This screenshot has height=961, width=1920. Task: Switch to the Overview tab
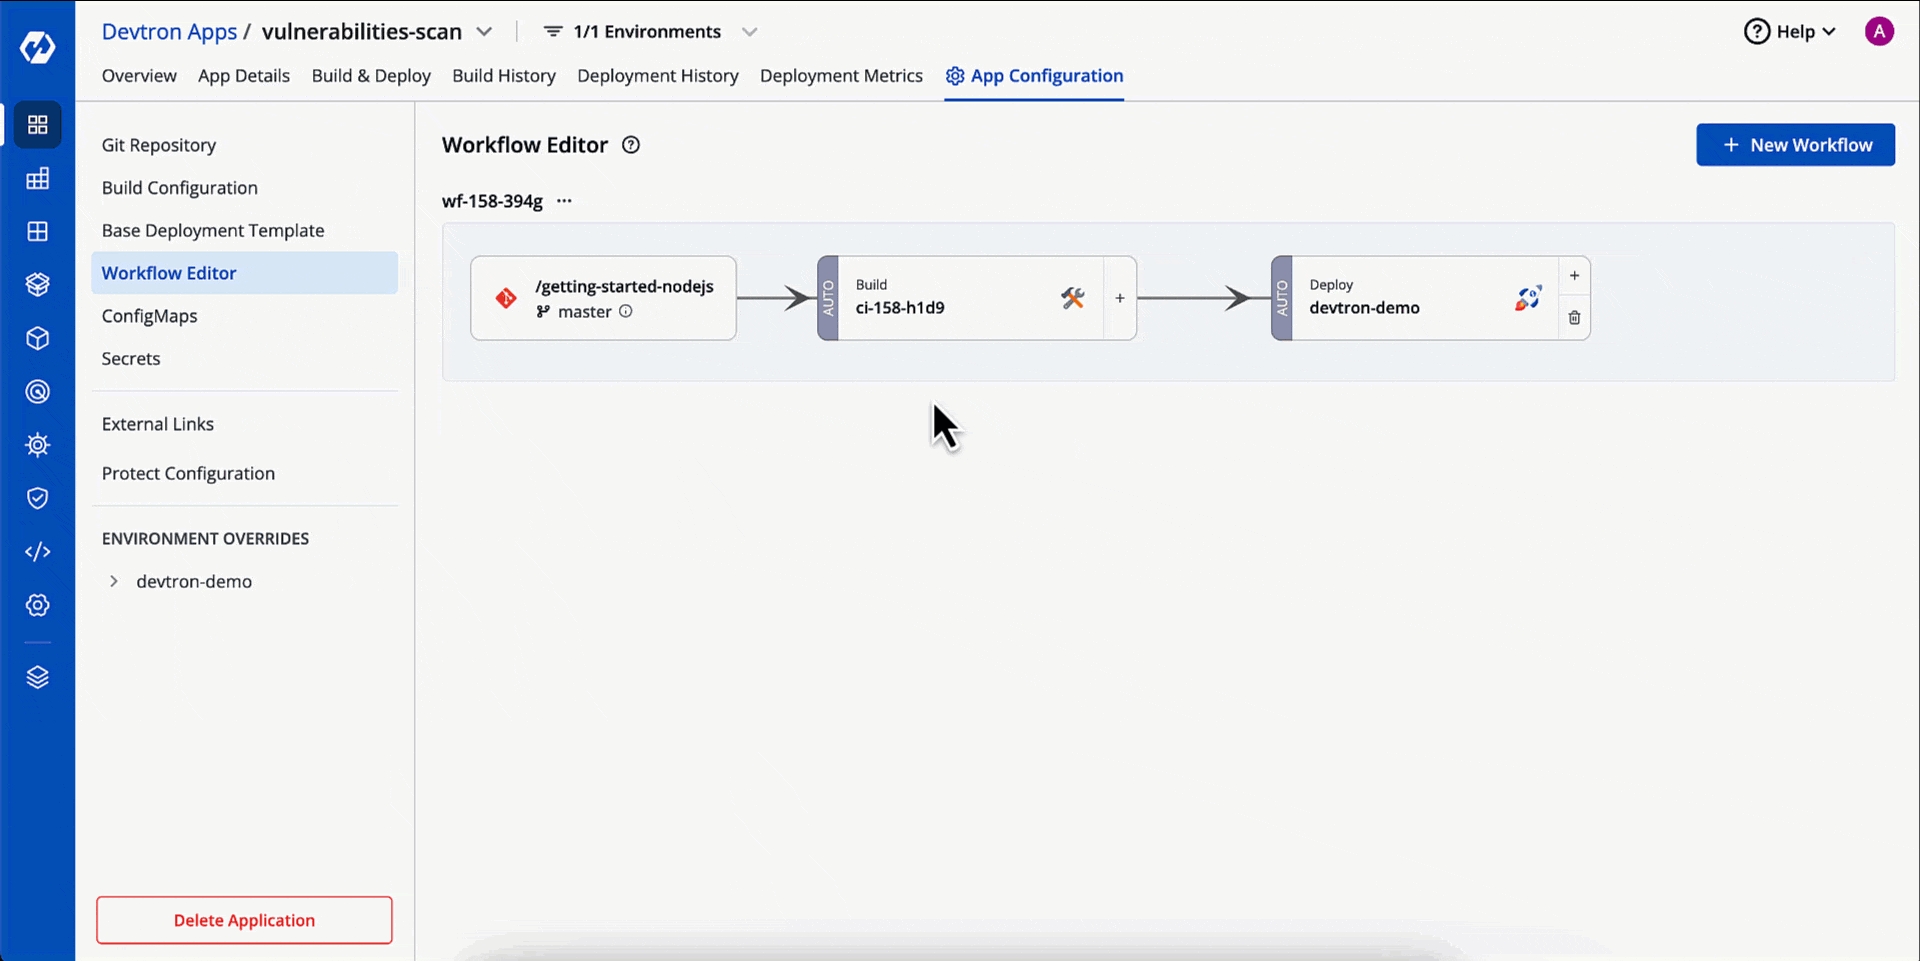pyautogui.click(x=139, y=76)
